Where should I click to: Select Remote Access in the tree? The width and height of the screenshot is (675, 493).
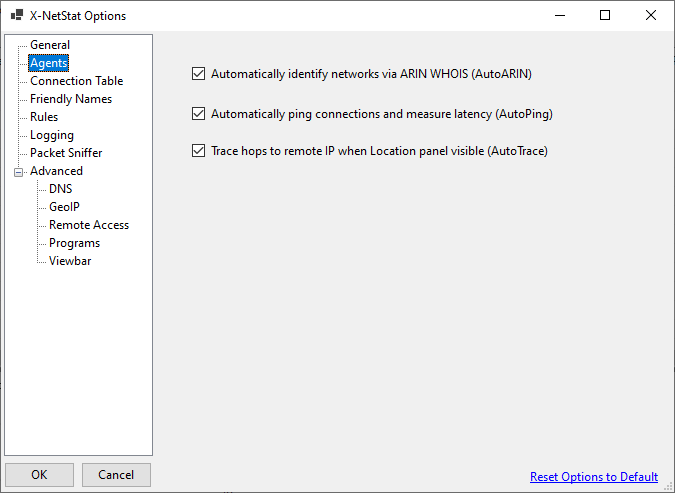pyautogui.click(x=89, y=225)
